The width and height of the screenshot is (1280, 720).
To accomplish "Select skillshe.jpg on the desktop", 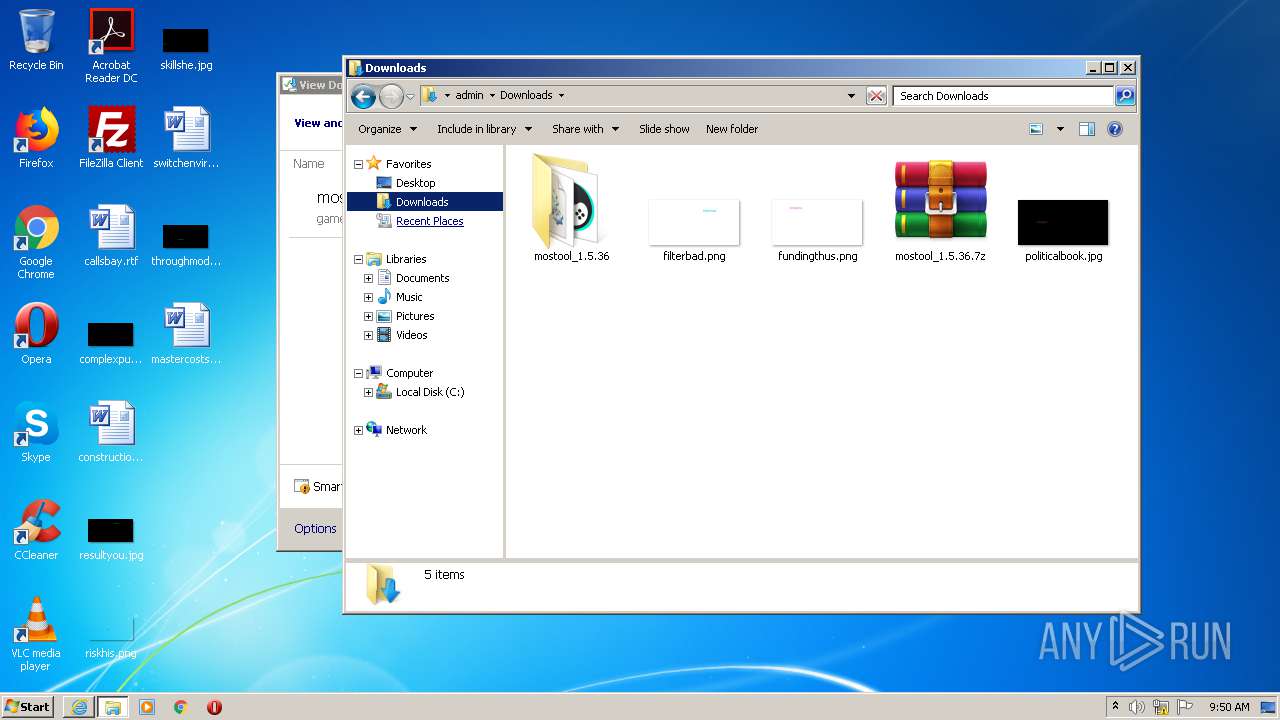I will point(186,48).
